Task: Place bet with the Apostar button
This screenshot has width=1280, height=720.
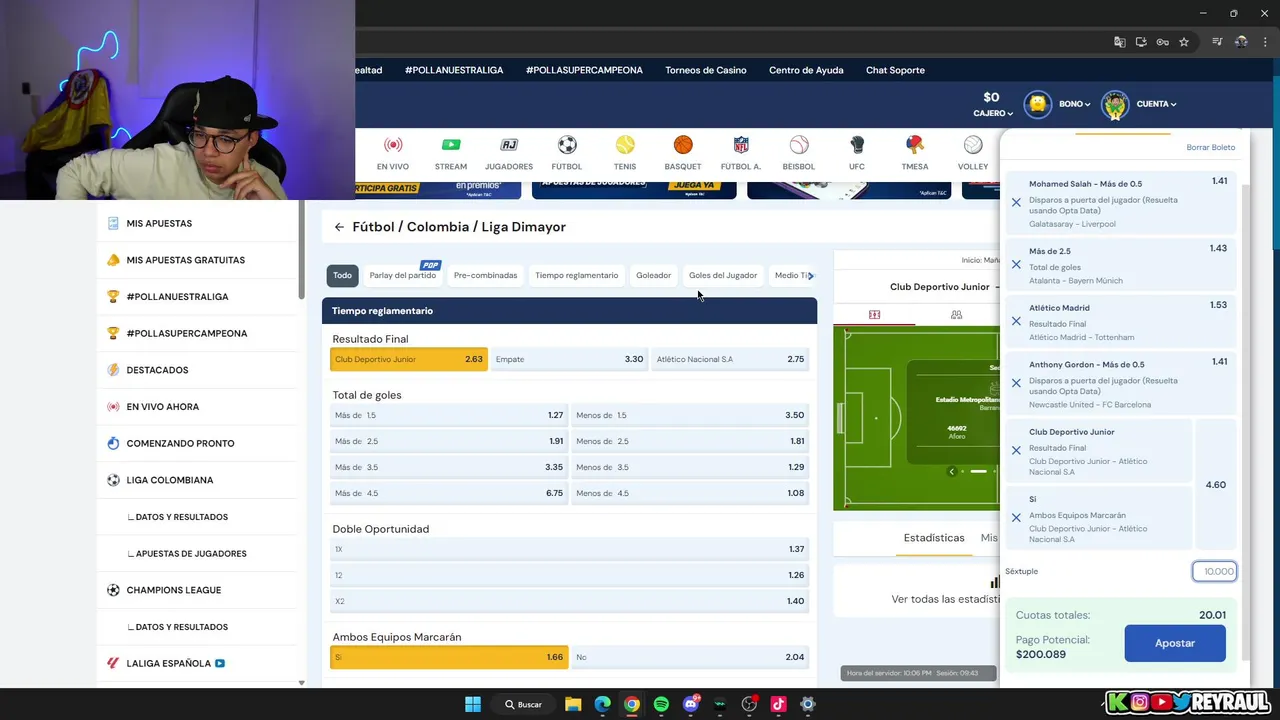Action: click(1175, 643)
